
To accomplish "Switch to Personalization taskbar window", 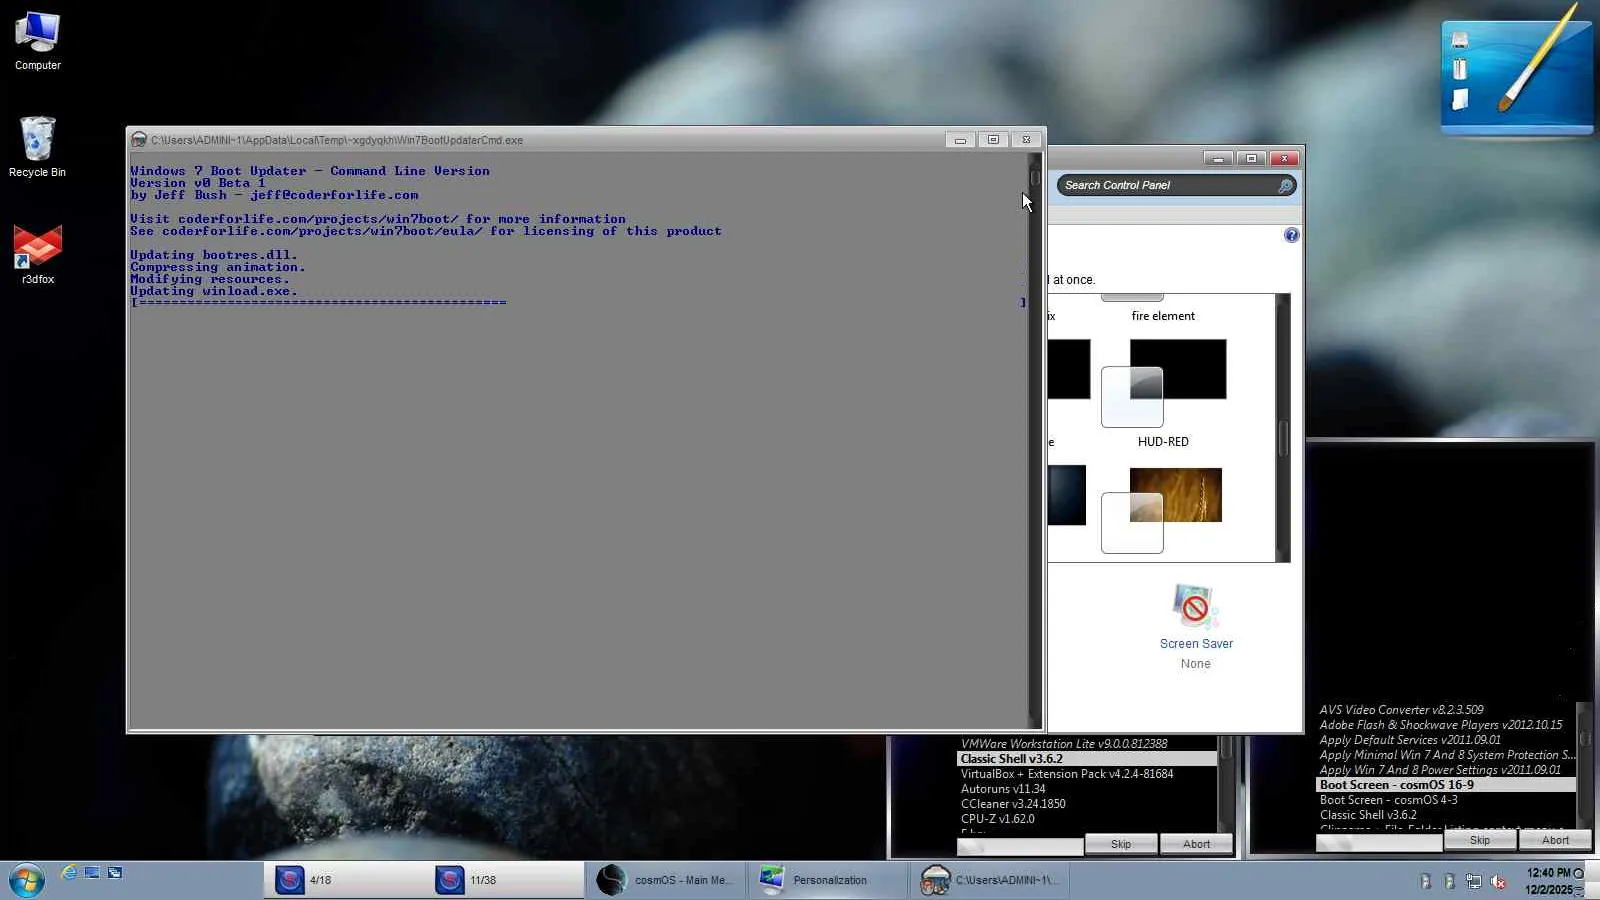I will click(x=826, y=880).
